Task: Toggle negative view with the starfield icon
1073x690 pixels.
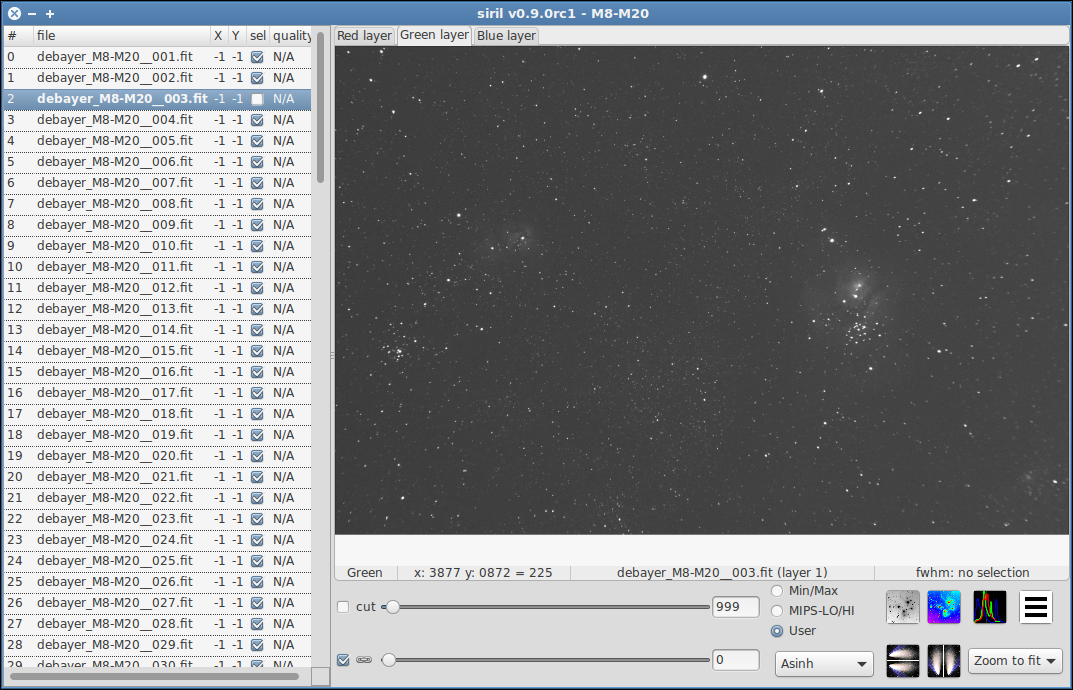Action: click(903, 607)
